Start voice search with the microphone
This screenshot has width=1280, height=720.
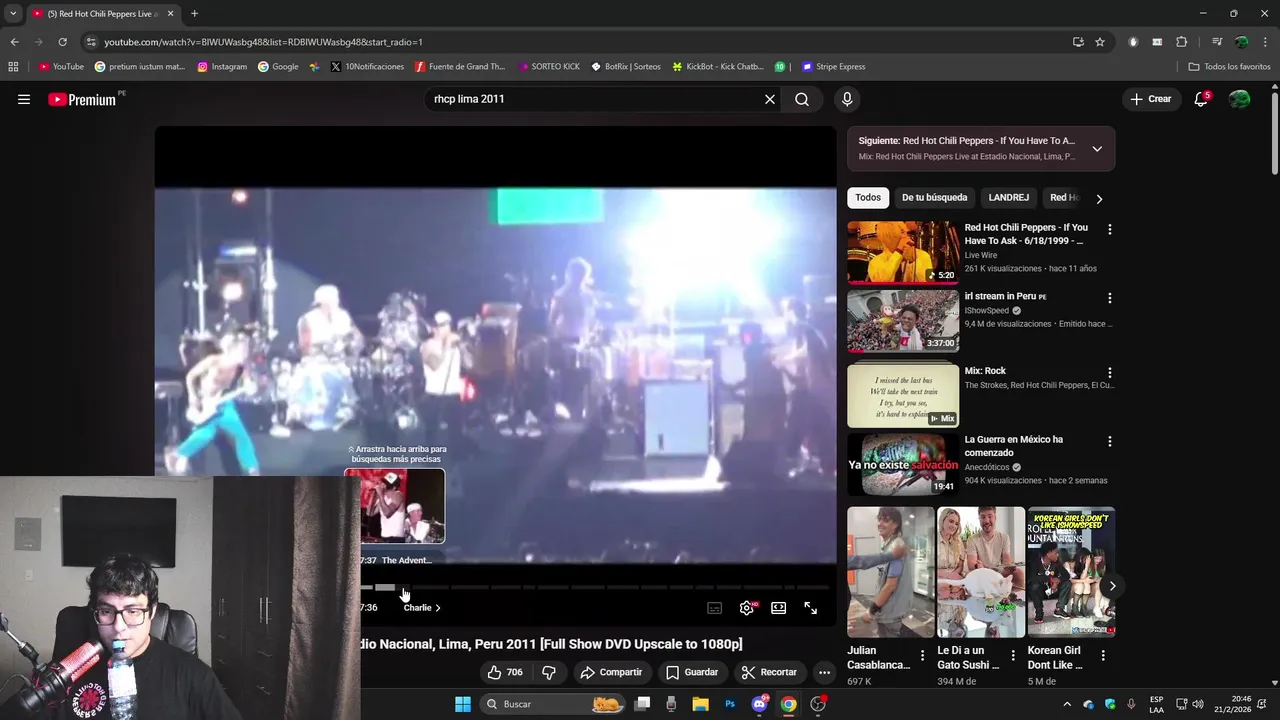pos(847,99)
